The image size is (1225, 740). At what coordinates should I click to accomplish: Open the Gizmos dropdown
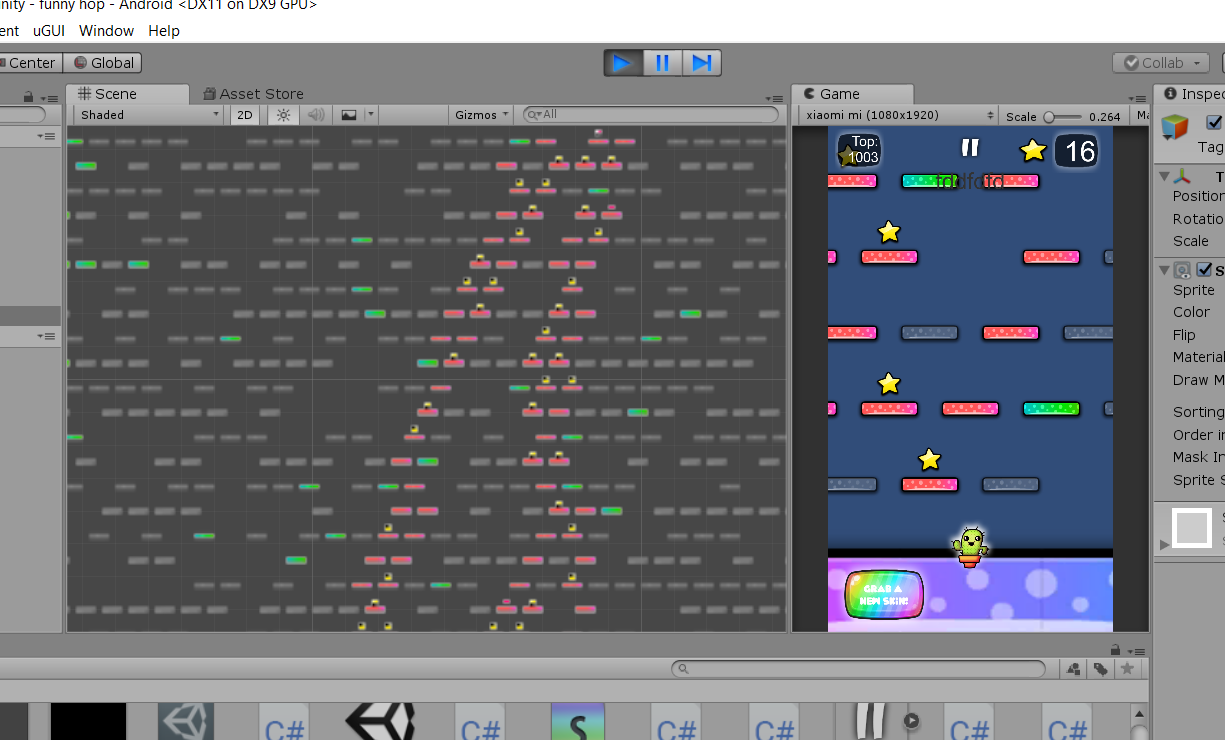[x=480, y=115]
